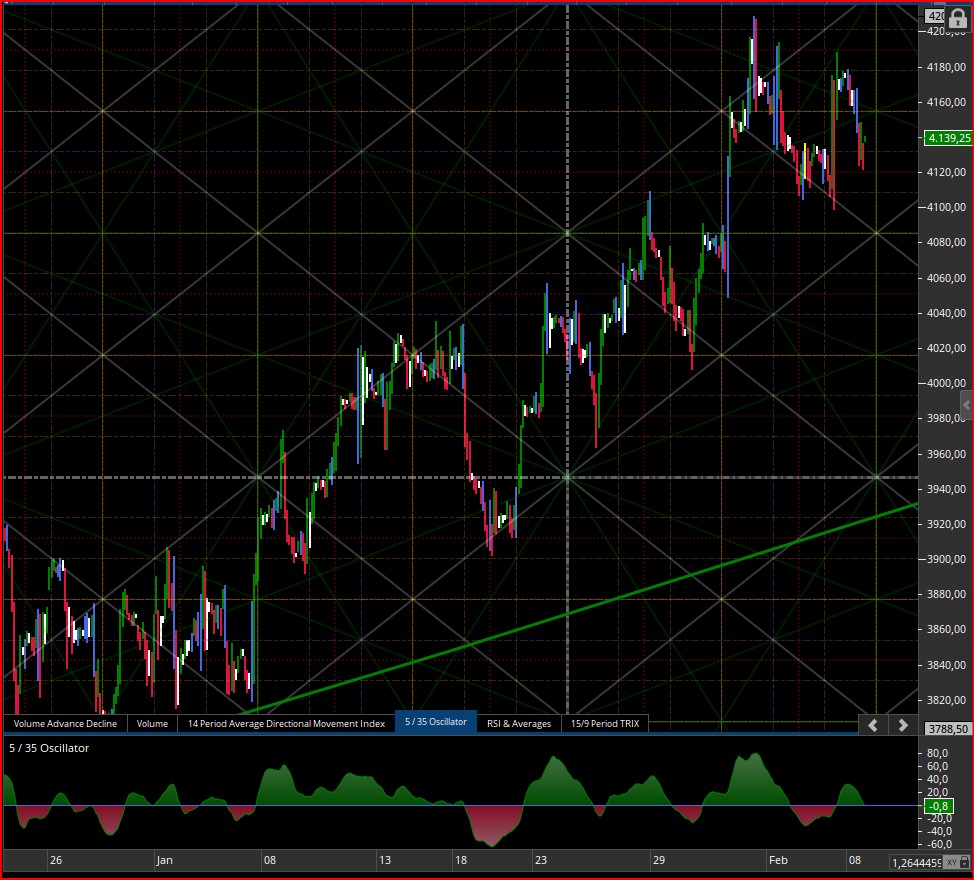This screenshot has height=880, width=974.
Task: Click the Jan date label on time axis
Action: tap(165, 860)
